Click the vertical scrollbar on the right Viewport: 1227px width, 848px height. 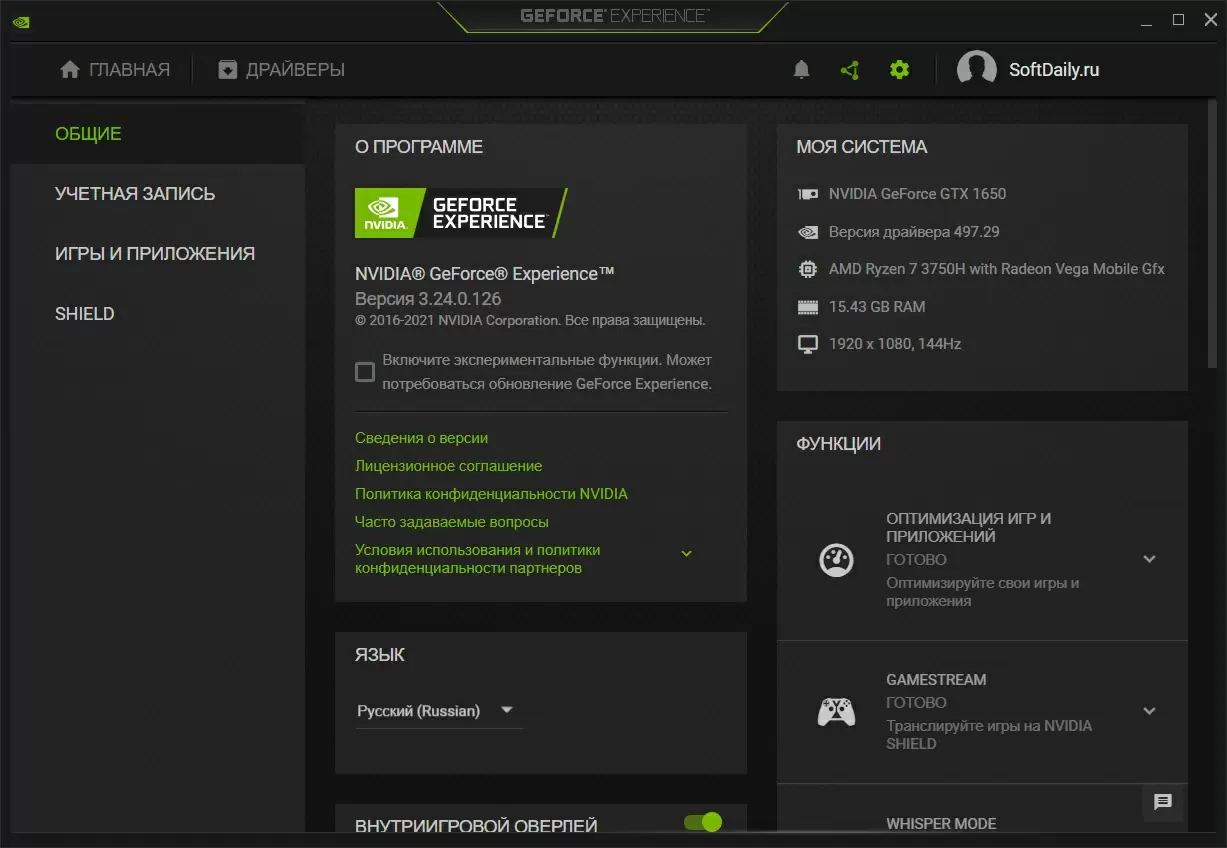coord(1213,240)
